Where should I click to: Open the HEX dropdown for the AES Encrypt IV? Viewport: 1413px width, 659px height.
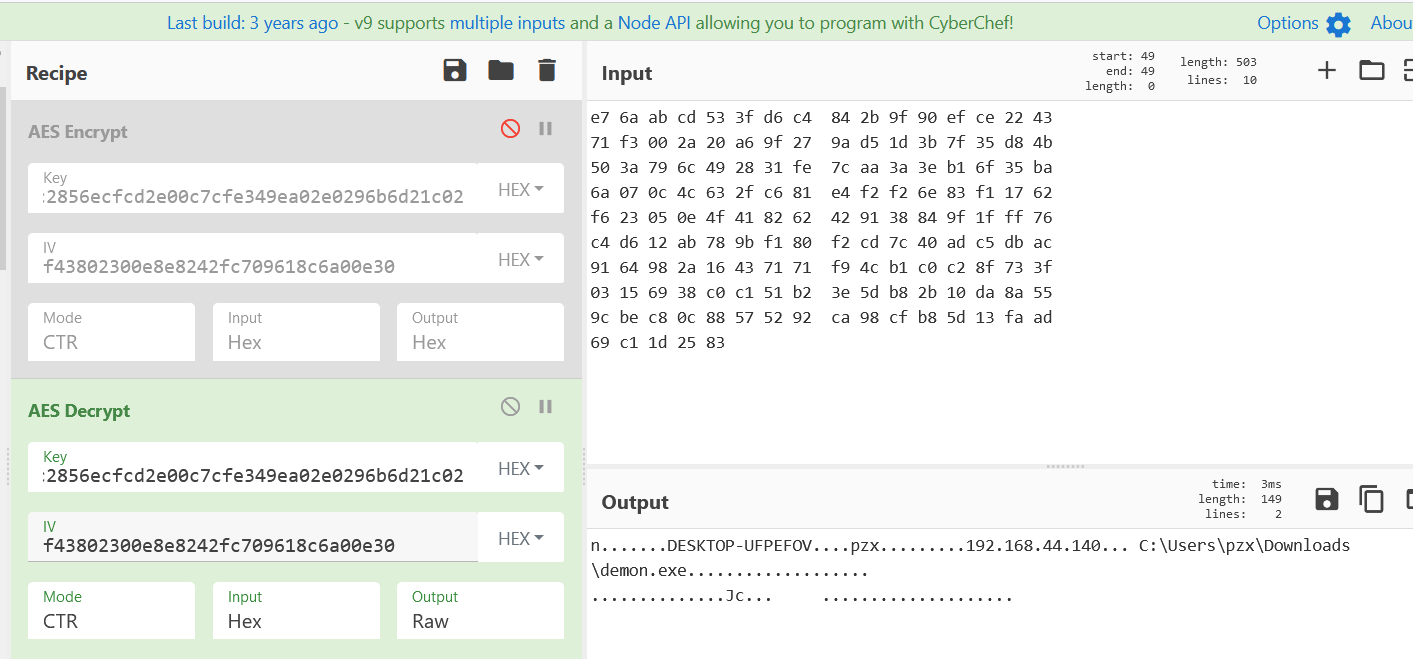[520, 257]
